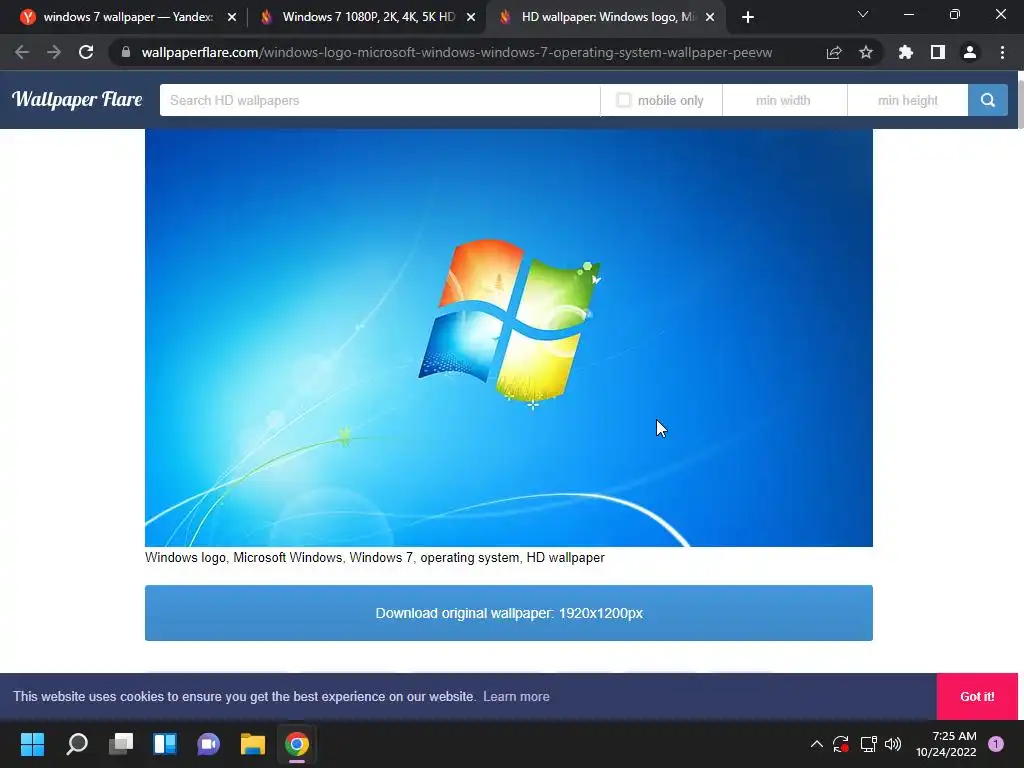Open notification center badge
Image resolution: width=1024 pixels, height=768 pixels.
996,744
